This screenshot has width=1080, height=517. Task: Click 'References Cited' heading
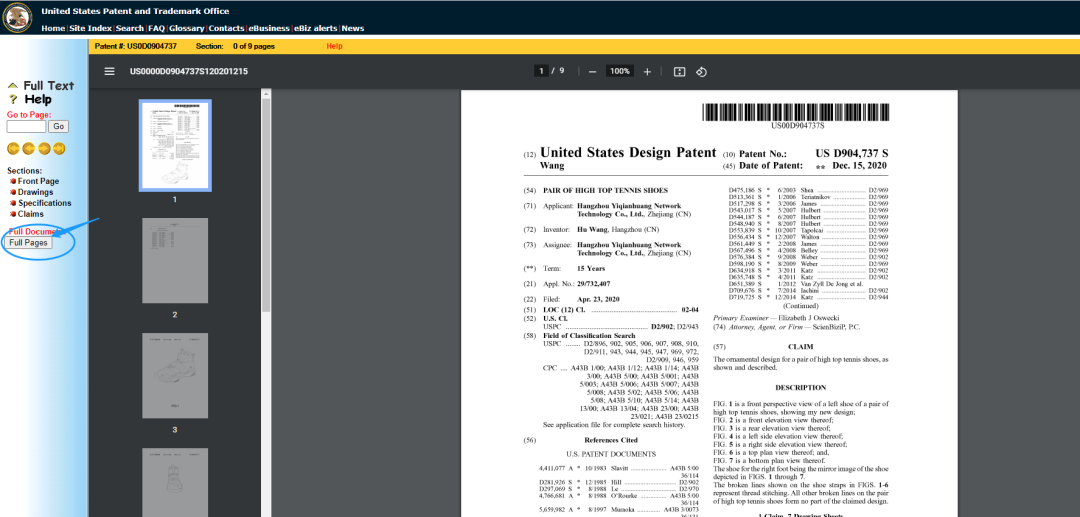point(611,440)
